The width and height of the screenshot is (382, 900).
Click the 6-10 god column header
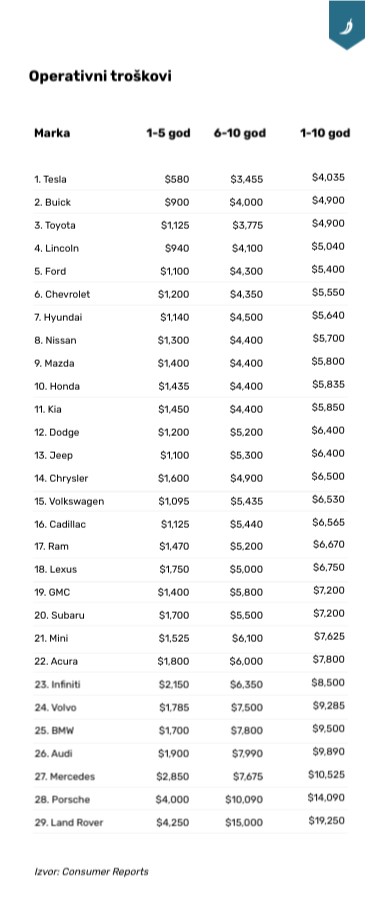(240, 133)
